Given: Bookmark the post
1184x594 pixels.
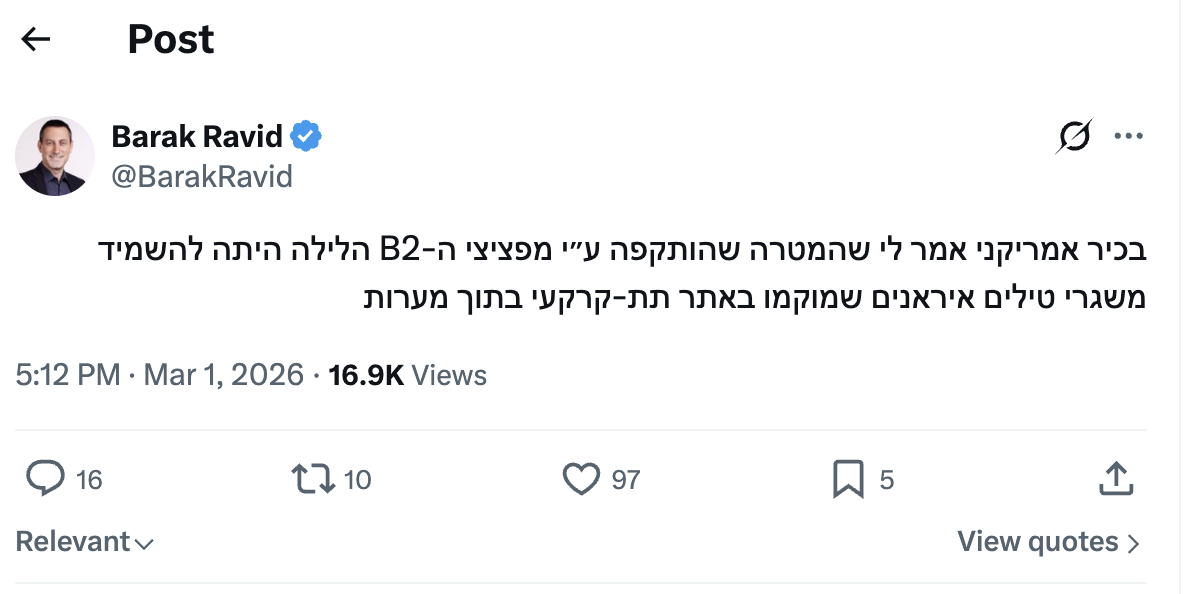Looking at the screenshot, I should [848, 479].
